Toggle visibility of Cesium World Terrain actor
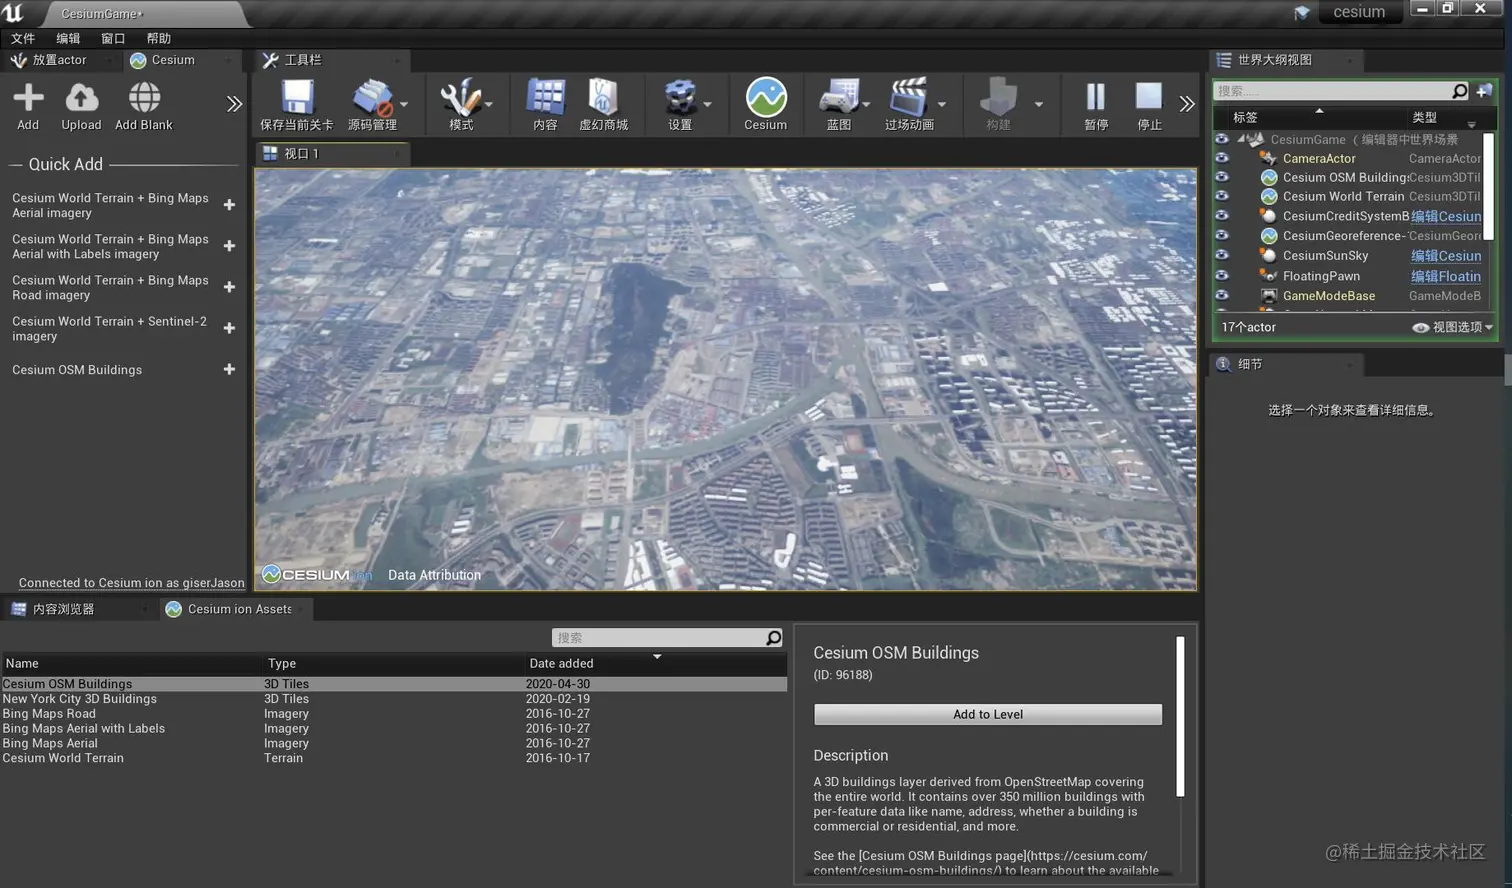The height and width of the screenshot is (888, 1512). coord(1222,196)
